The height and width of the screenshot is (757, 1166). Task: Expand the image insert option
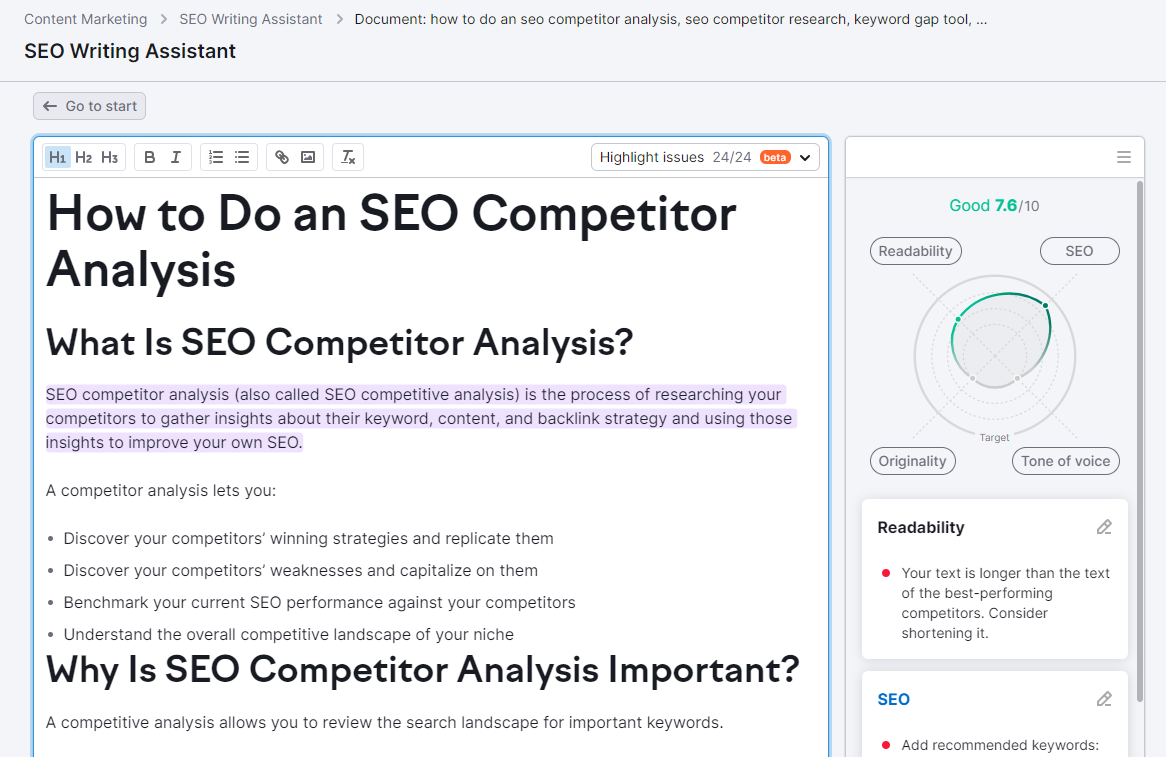[307, 157]
